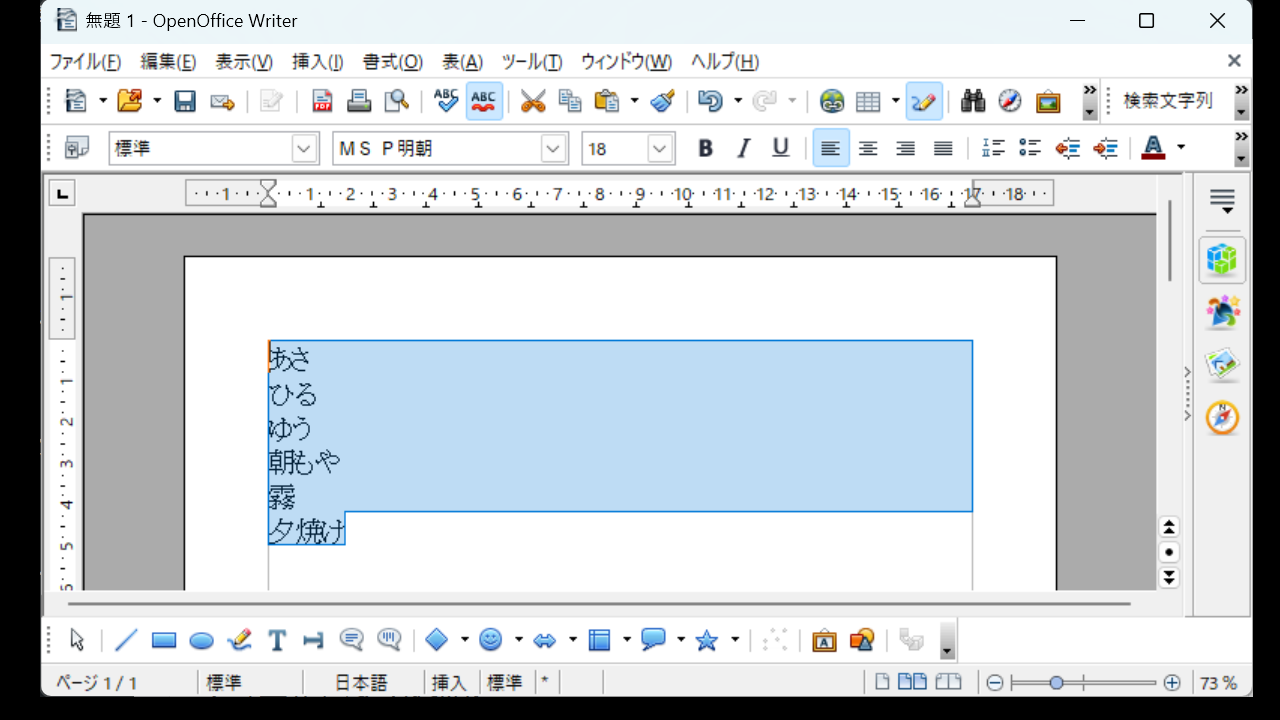
Task: Open the font size dropdown showing 18
Action: [659, 149]
